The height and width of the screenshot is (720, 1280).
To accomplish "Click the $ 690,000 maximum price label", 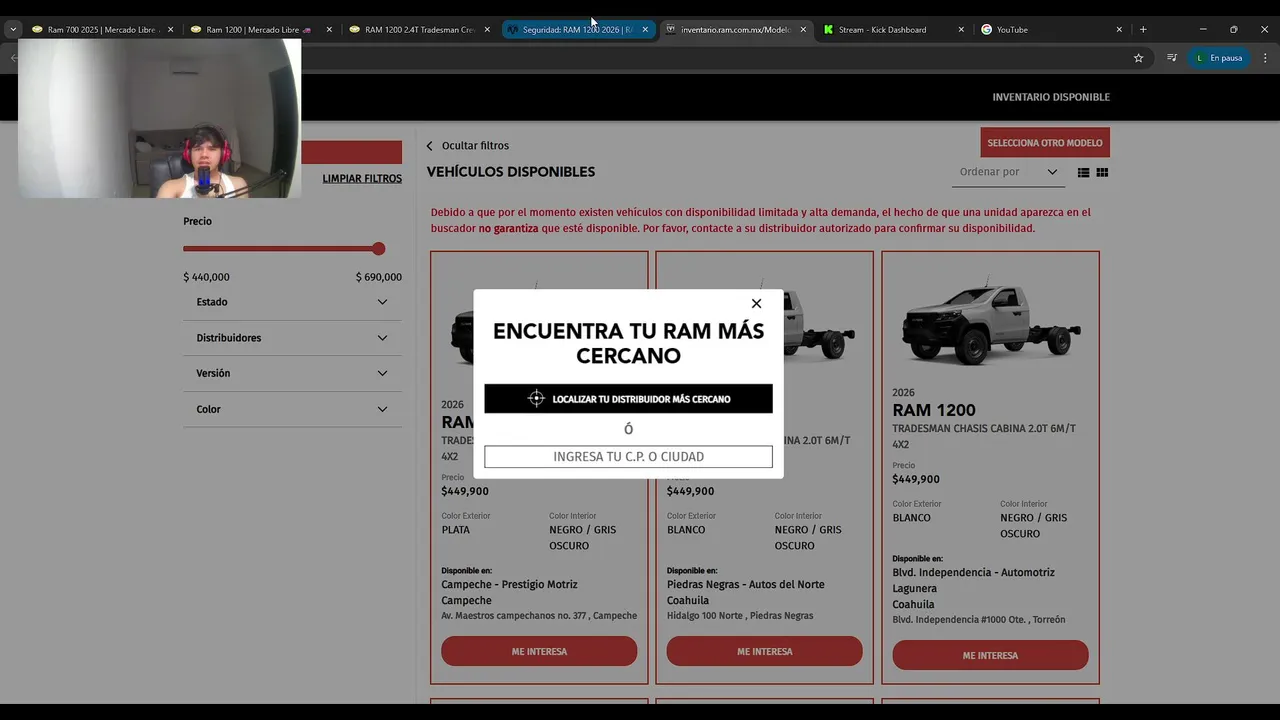I will 379,277.
